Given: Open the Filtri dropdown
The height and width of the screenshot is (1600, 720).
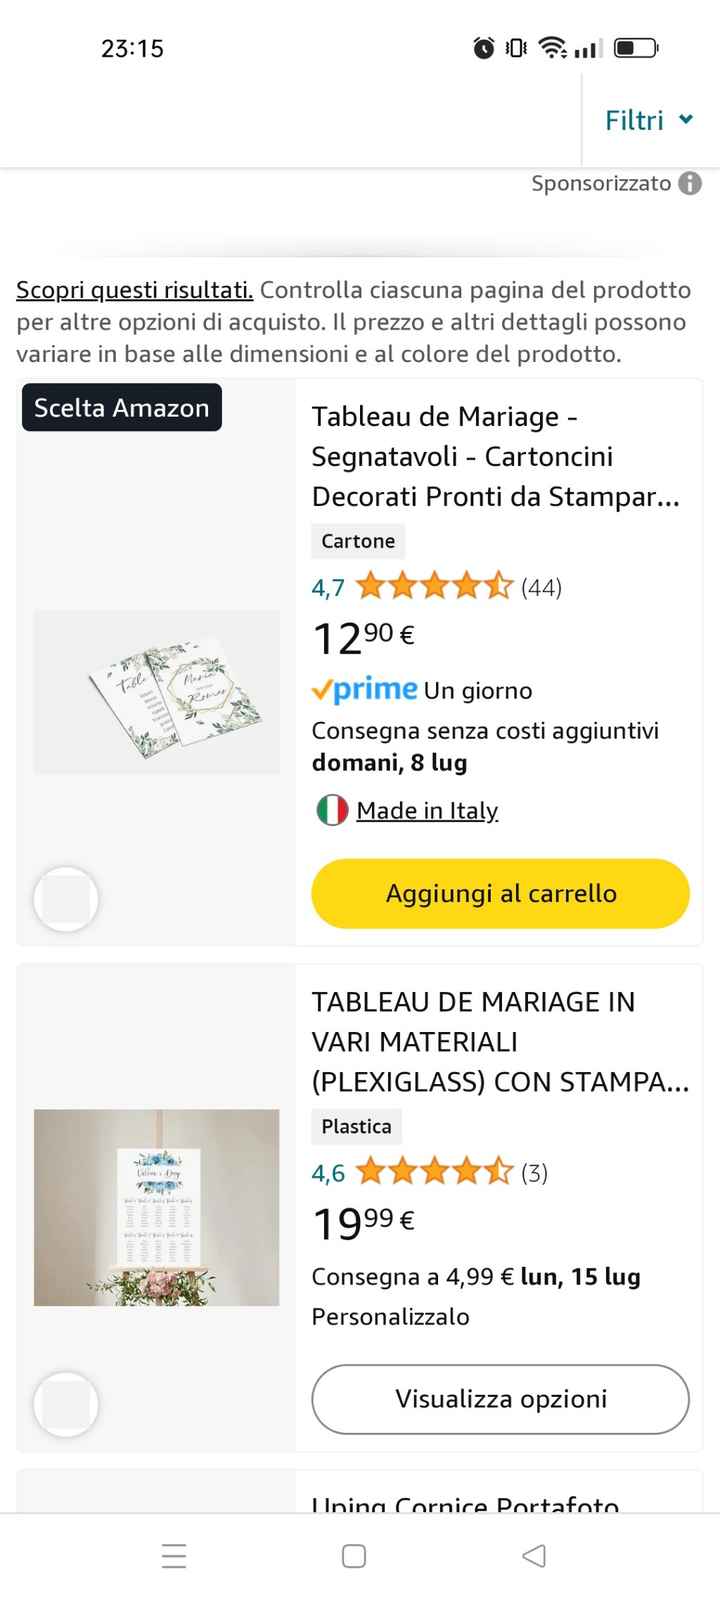Looking at the screenshot, I should (649, 121).
